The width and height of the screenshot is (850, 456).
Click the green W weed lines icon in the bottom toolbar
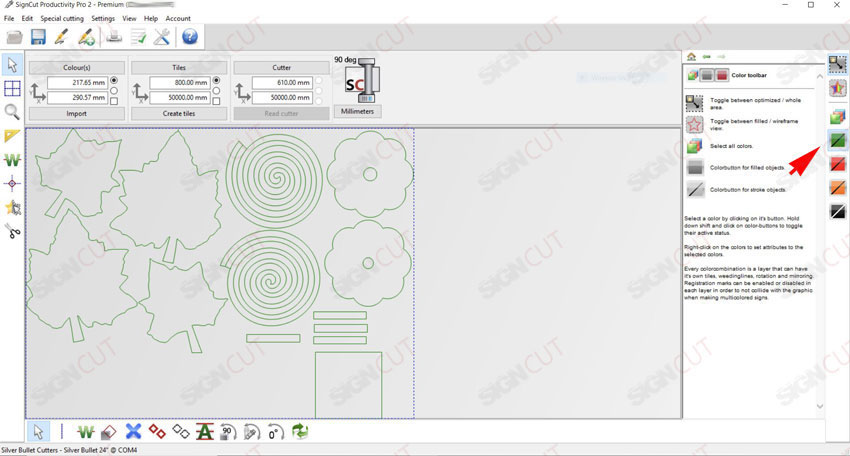point(85,432)
